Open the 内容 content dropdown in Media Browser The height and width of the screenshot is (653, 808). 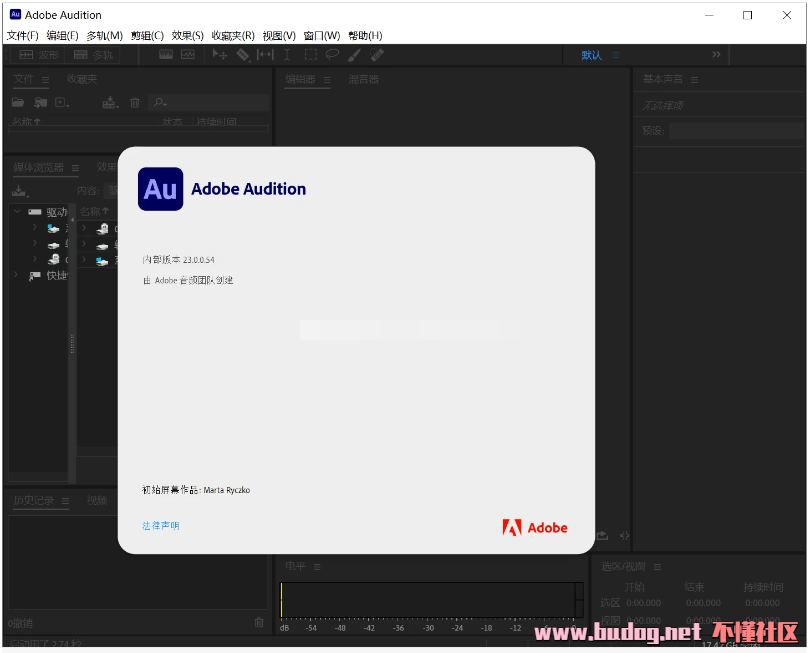pos(111,191)
